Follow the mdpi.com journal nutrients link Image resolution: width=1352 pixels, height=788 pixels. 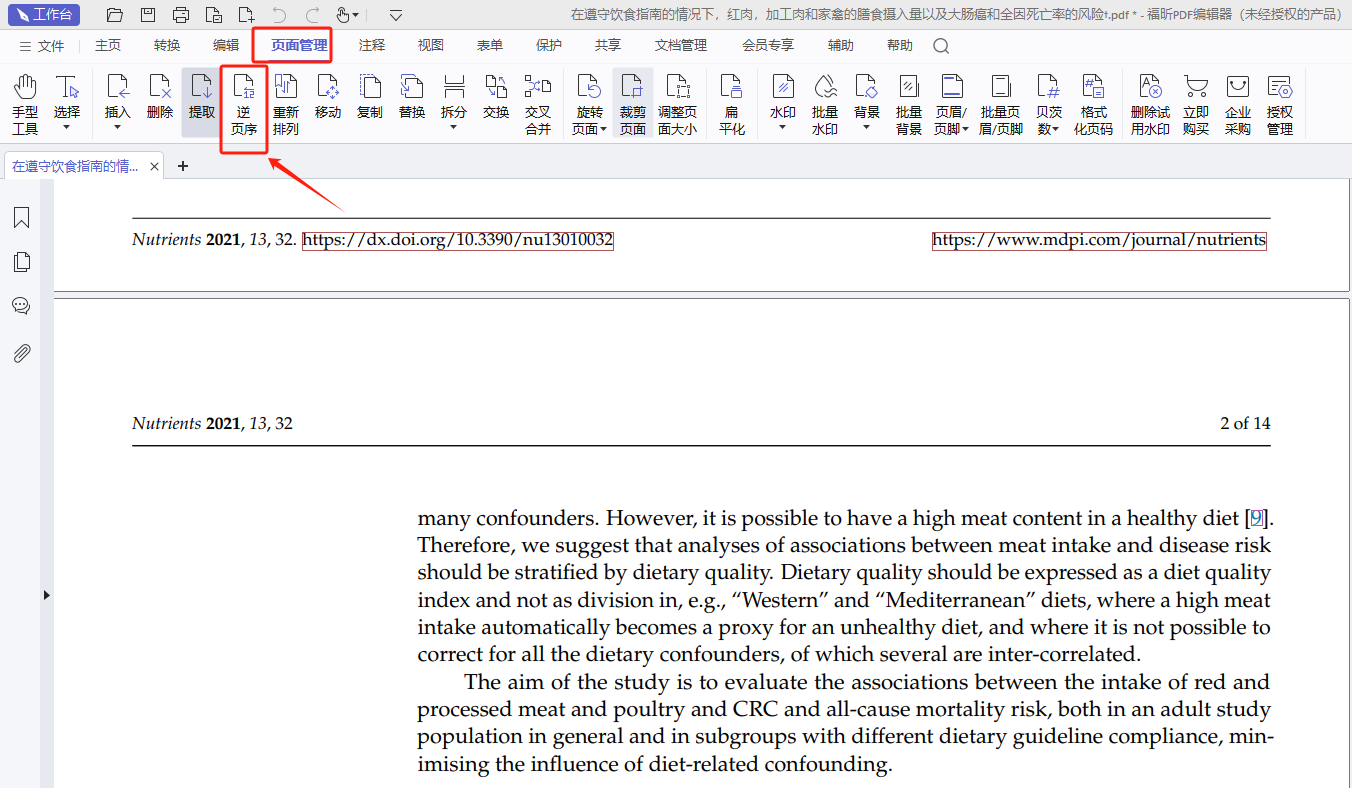(1098, 240)
